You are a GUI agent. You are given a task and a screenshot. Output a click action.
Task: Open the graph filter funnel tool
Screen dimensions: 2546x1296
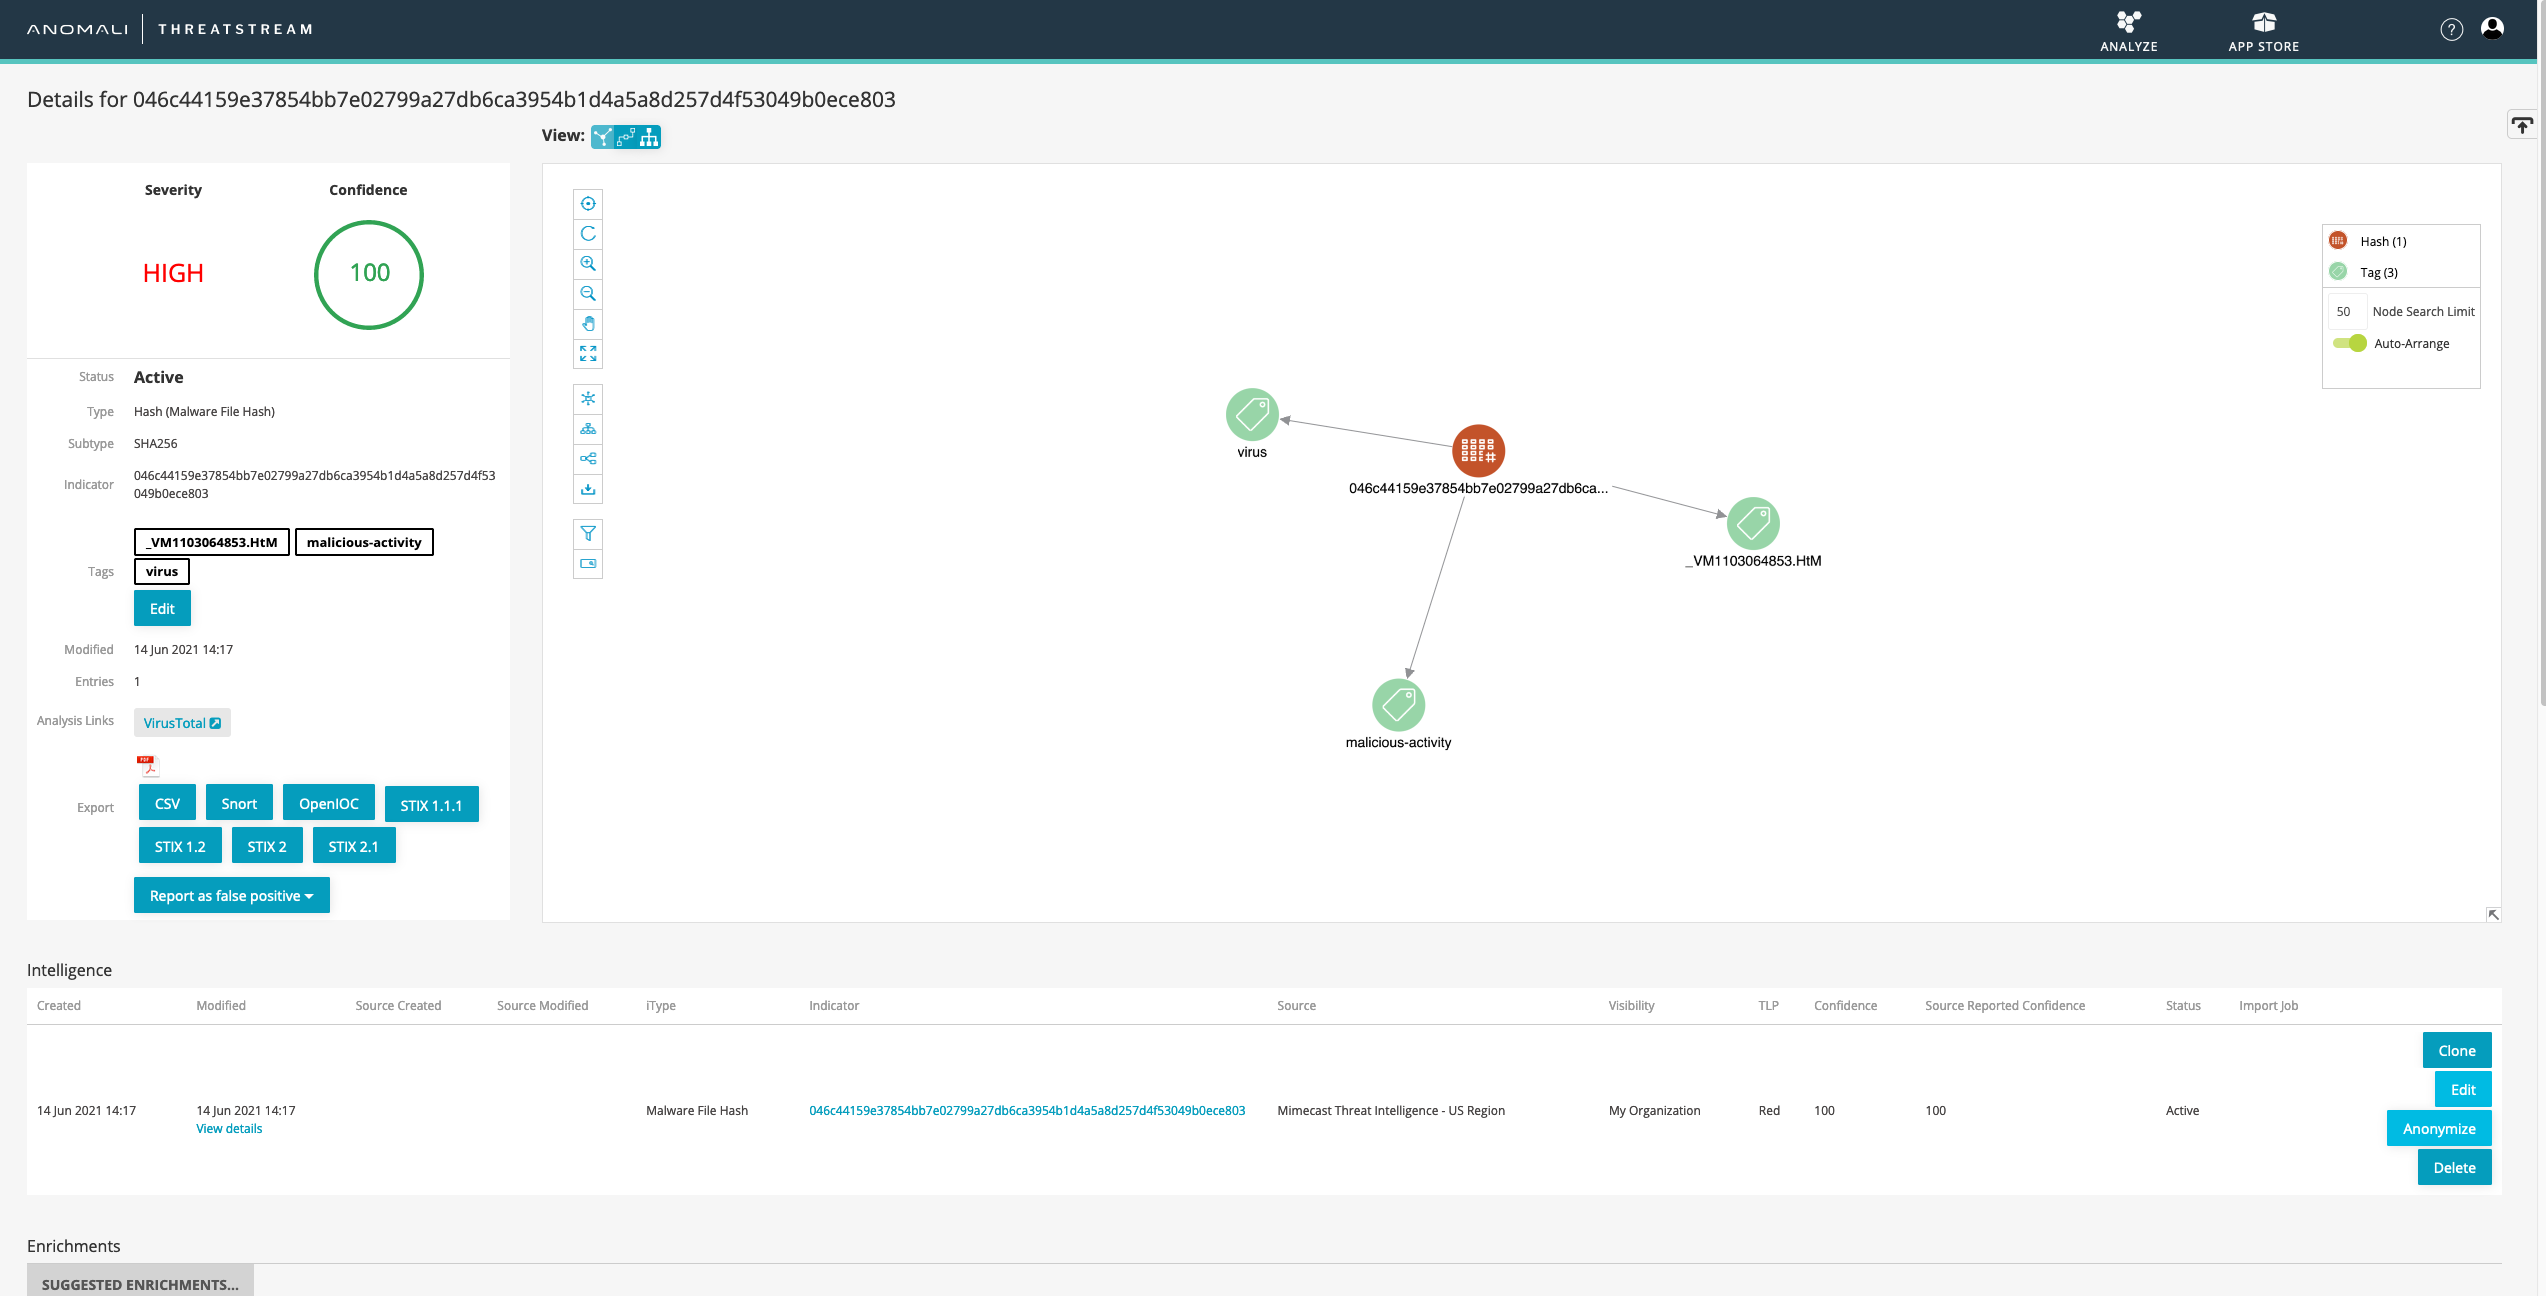point(588,534)
